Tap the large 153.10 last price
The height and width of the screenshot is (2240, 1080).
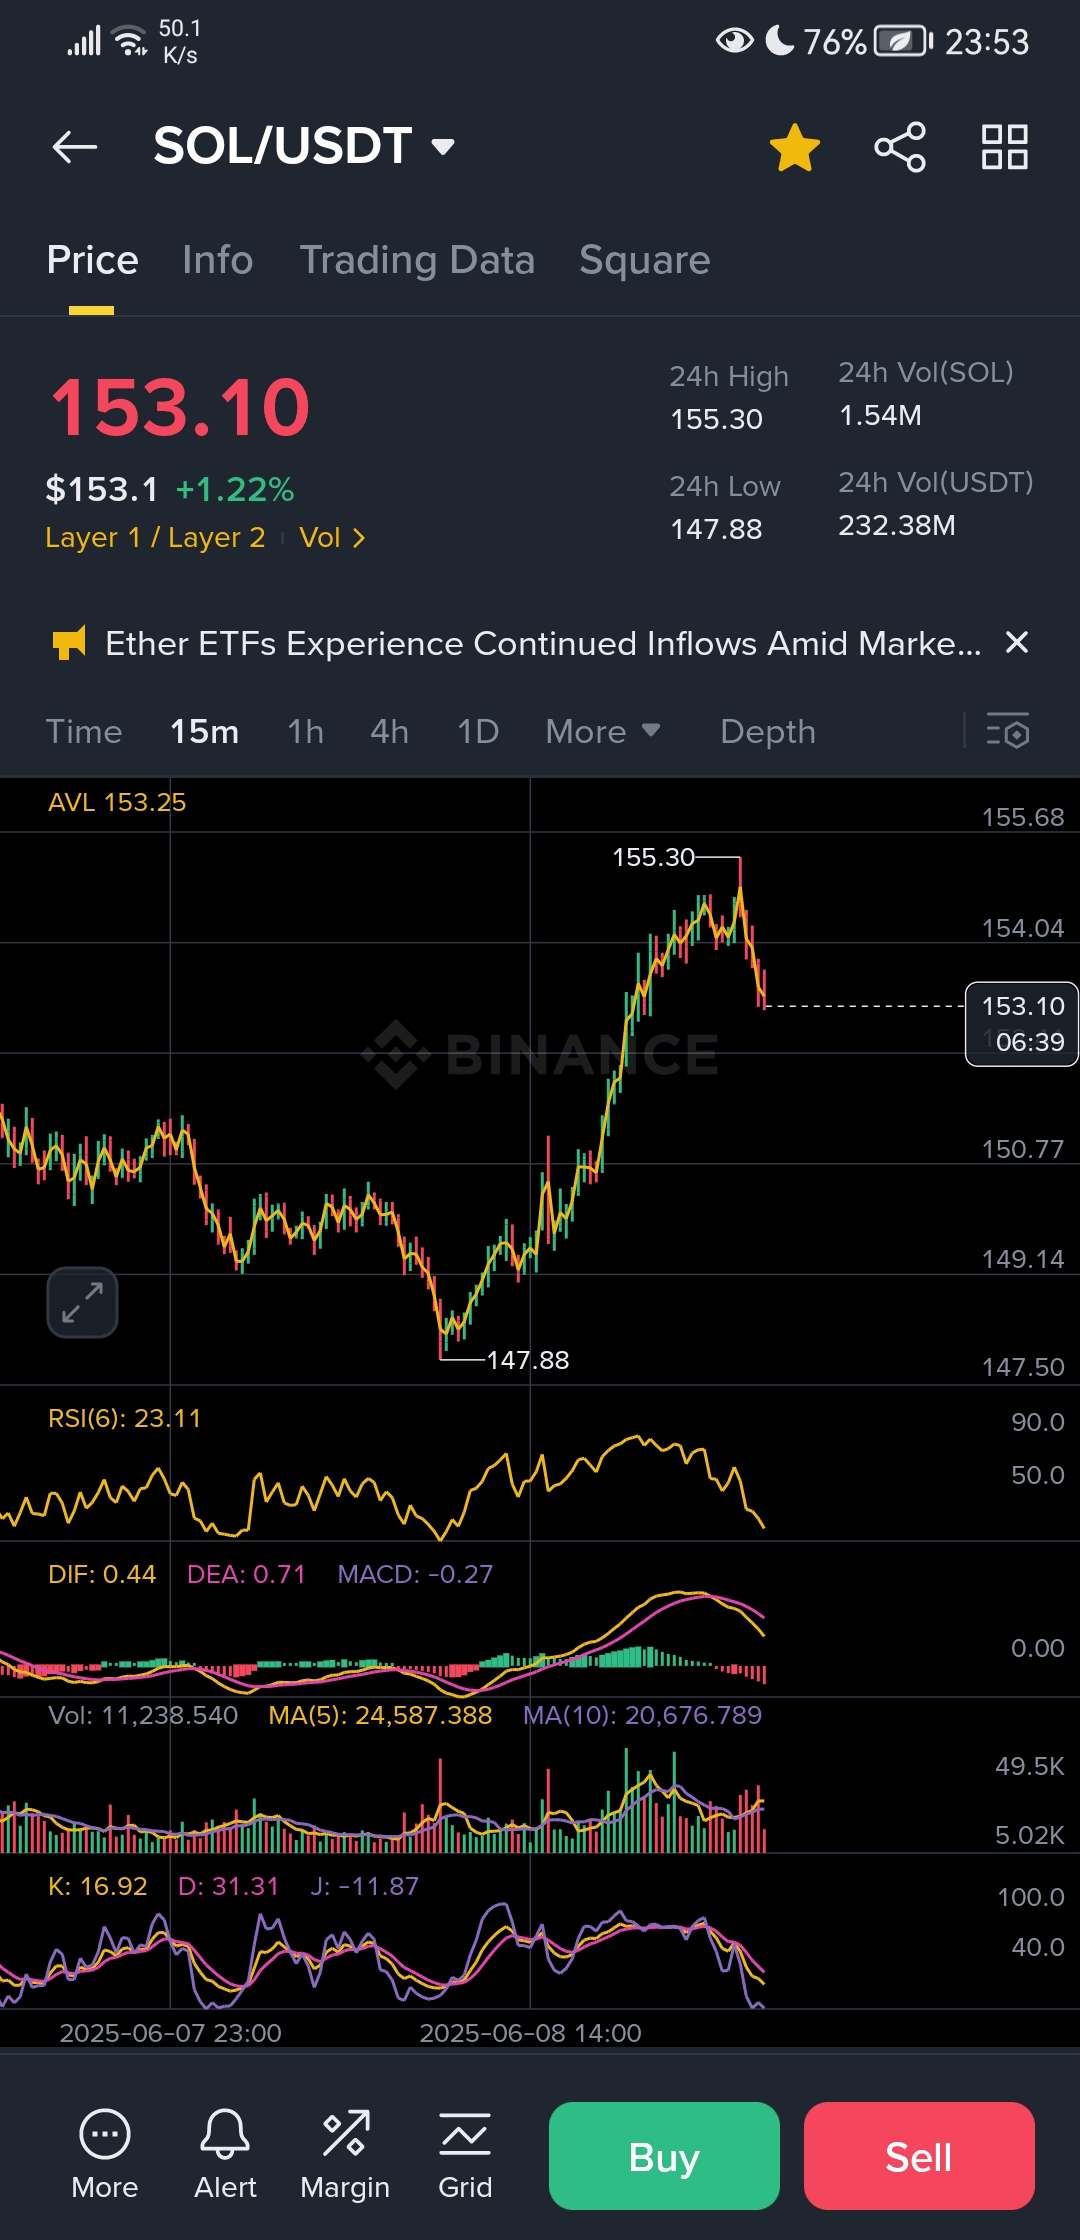(x=180, y=408)
